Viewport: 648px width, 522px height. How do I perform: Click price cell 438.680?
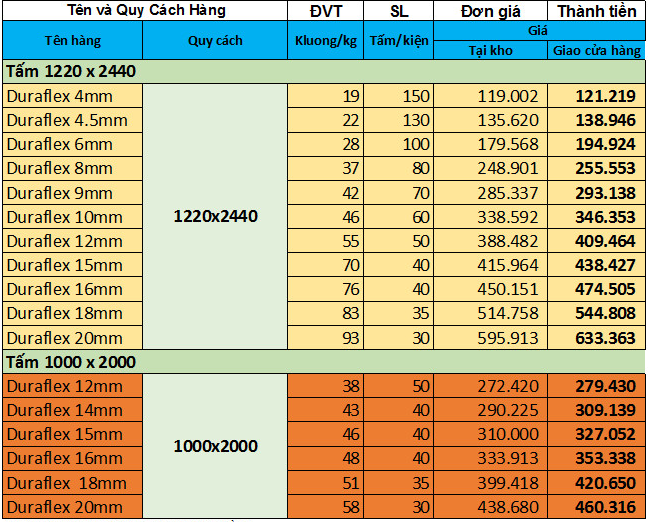[491, 507]
